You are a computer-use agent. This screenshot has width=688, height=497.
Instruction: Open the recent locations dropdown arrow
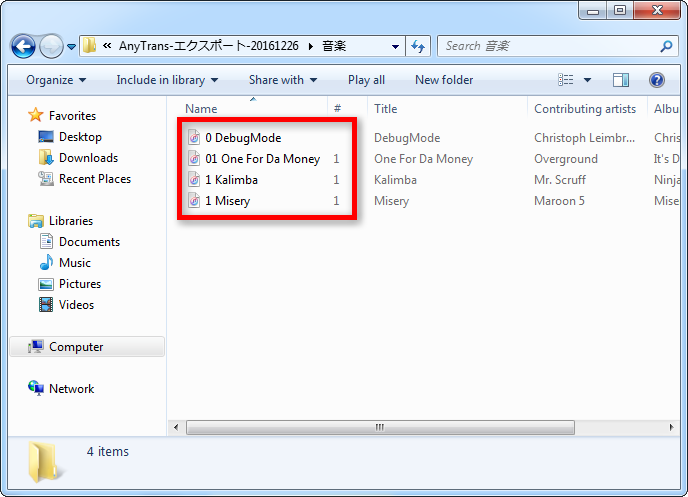(x=72, y=46)
